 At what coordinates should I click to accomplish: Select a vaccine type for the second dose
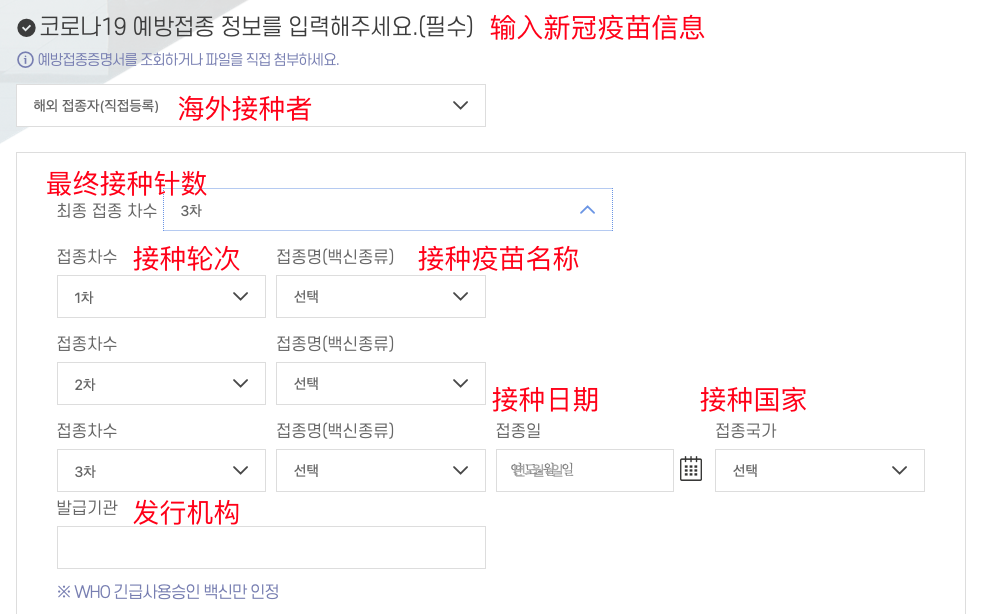pos(381,383)
